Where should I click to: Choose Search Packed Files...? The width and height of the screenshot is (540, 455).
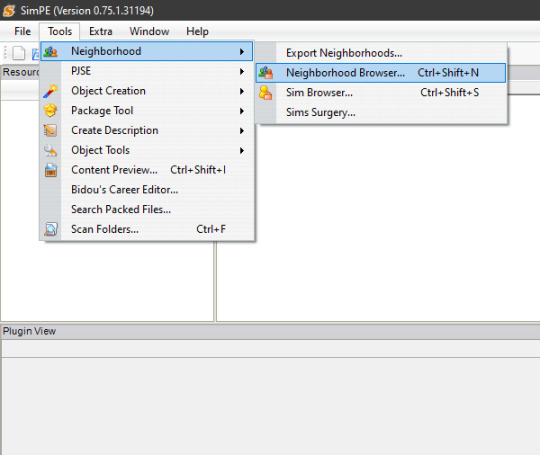pos(147,209)
